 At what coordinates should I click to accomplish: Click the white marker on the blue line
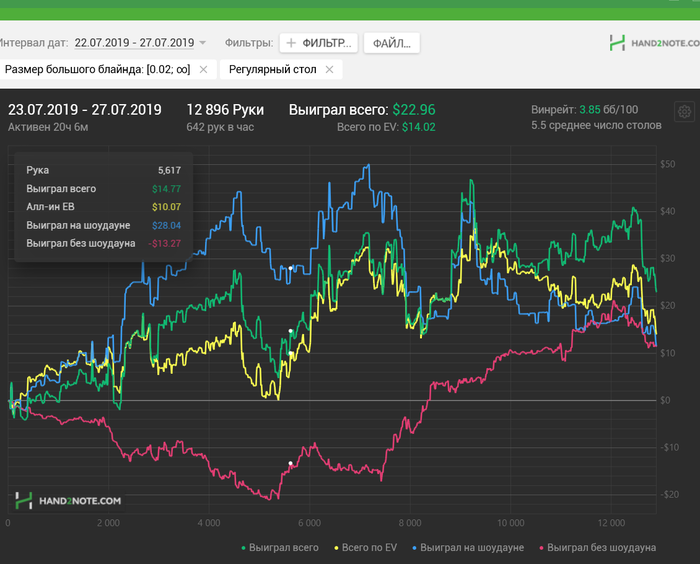[291, 268]
